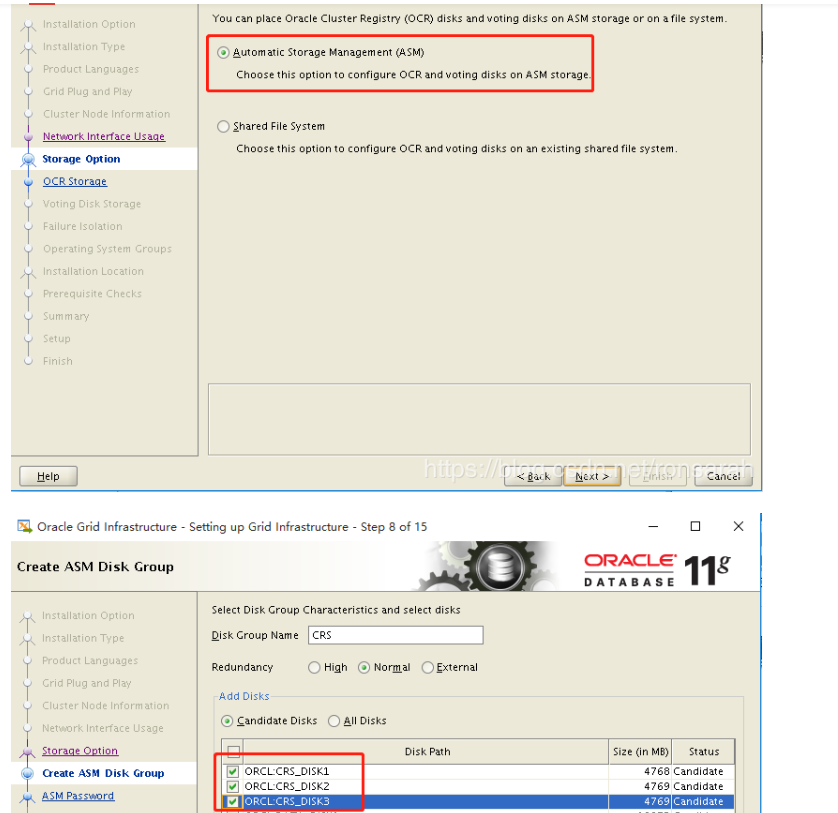The height and width of the screenshot is (813, 838).
Task: Click the ORCL:CRS_DISK2 path text
Action: [x=287, y=786]
